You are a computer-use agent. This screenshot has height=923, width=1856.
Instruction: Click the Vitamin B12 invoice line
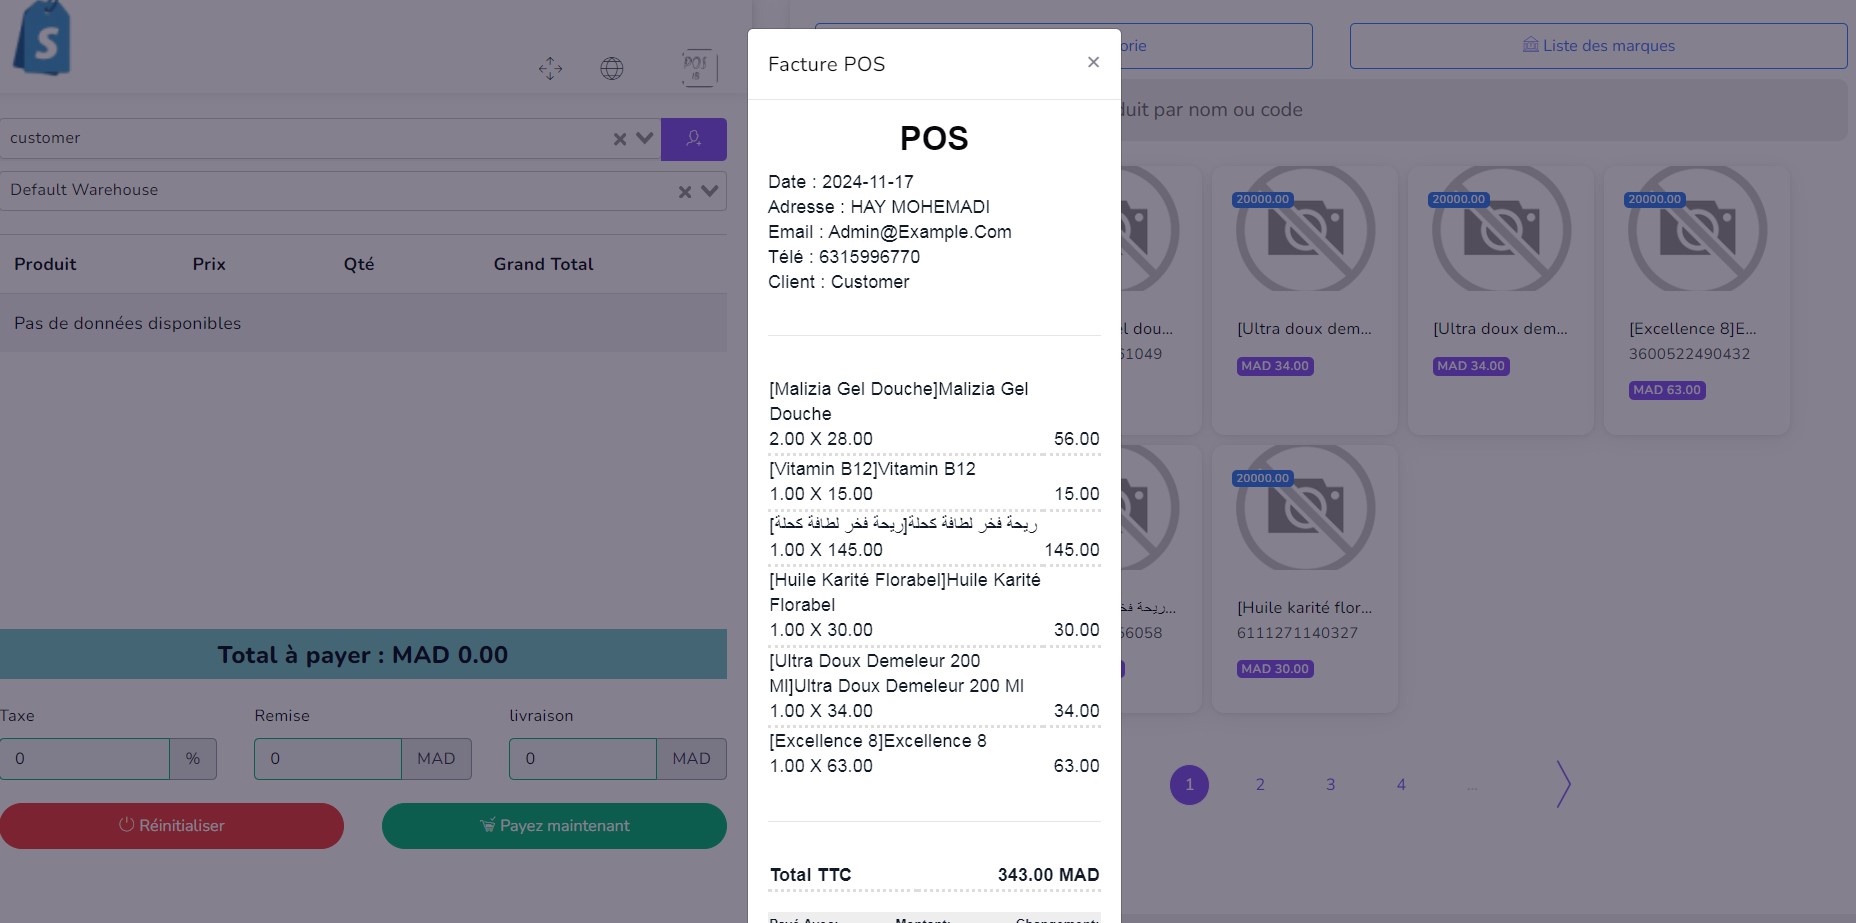(934, 482)
